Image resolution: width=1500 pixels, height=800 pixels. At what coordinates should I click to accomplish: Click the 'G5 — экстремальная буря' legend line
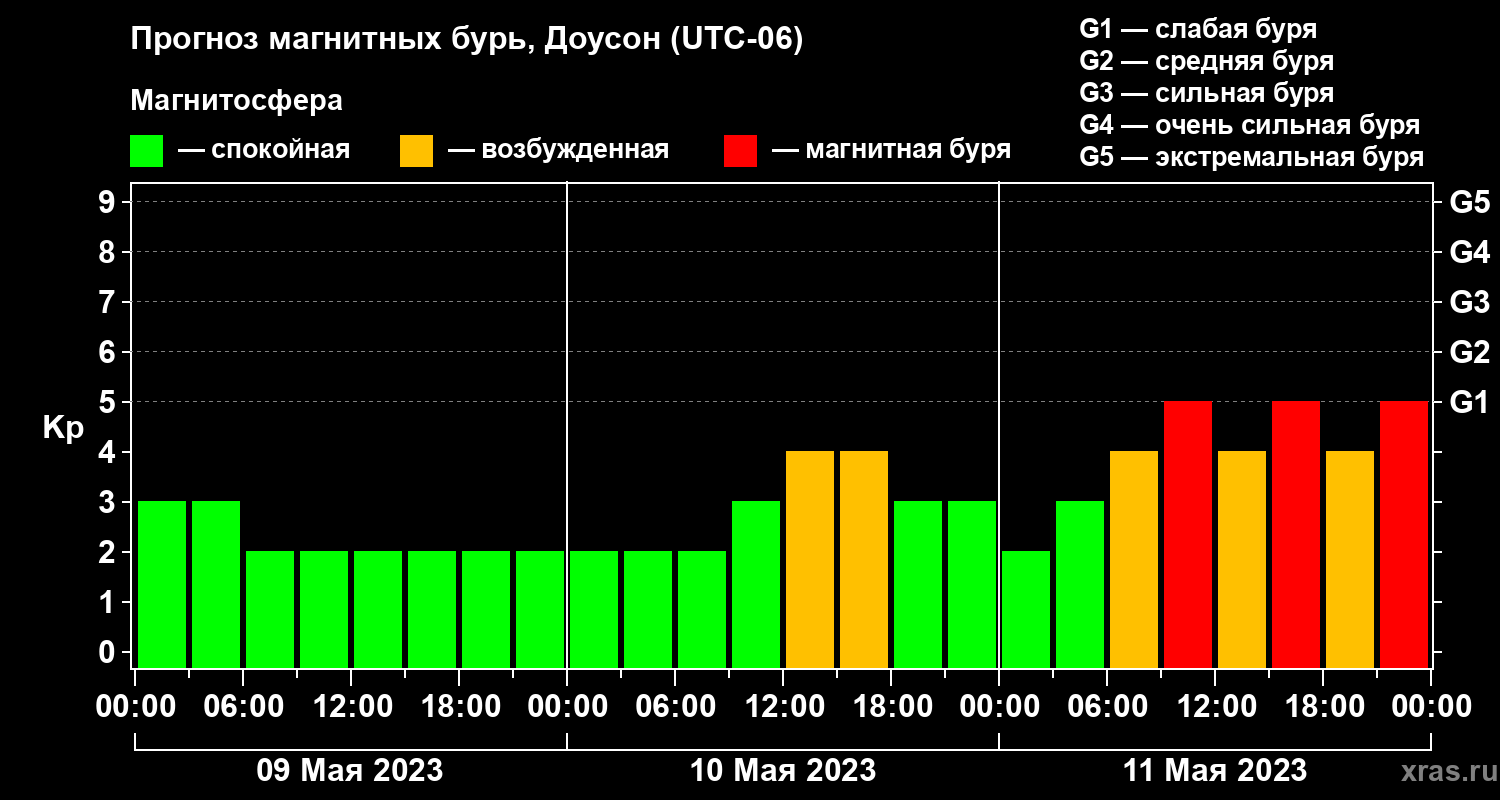[x=1252, y=157]
